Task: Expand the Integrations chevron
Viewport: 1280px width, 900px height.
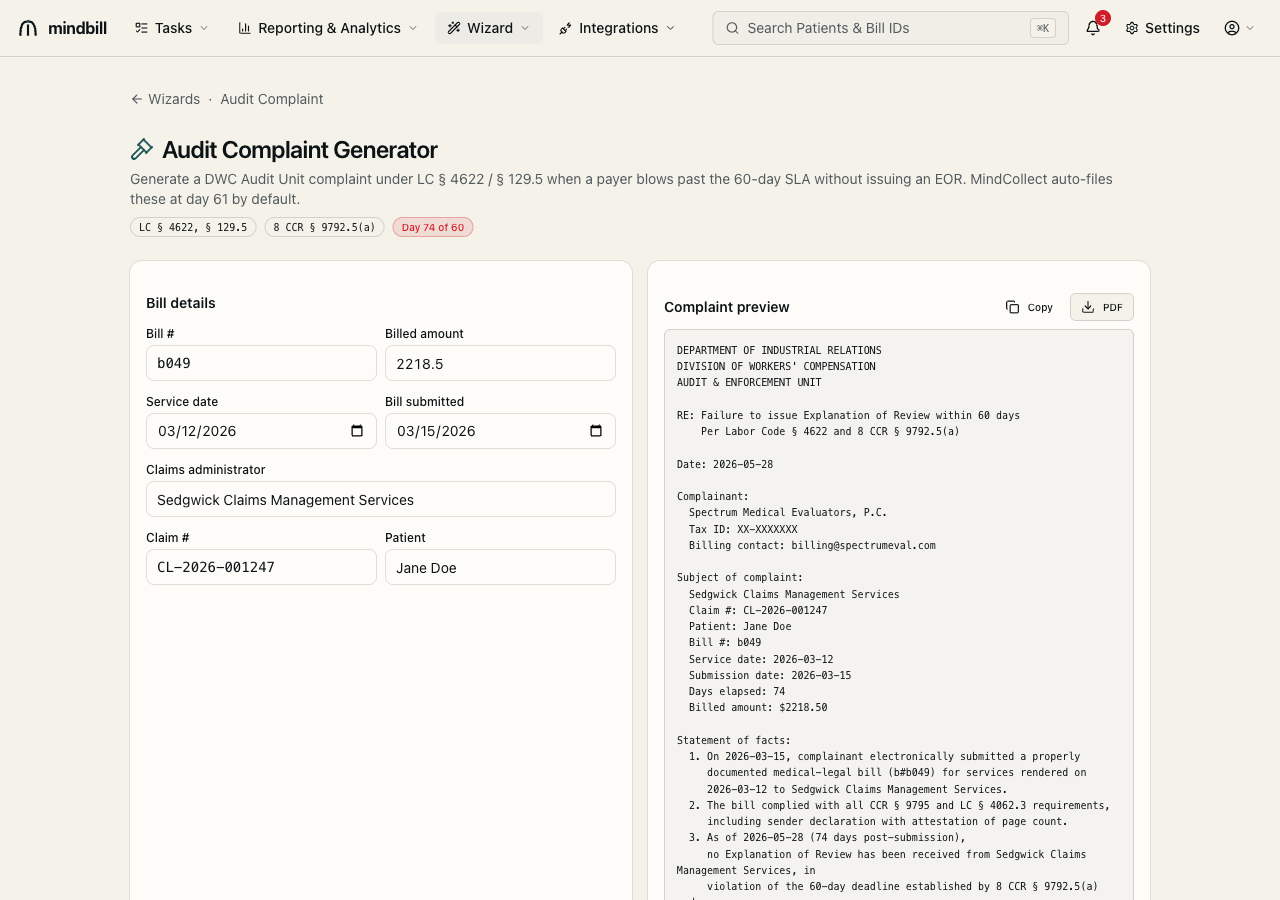Action: (x=670, y=28)
